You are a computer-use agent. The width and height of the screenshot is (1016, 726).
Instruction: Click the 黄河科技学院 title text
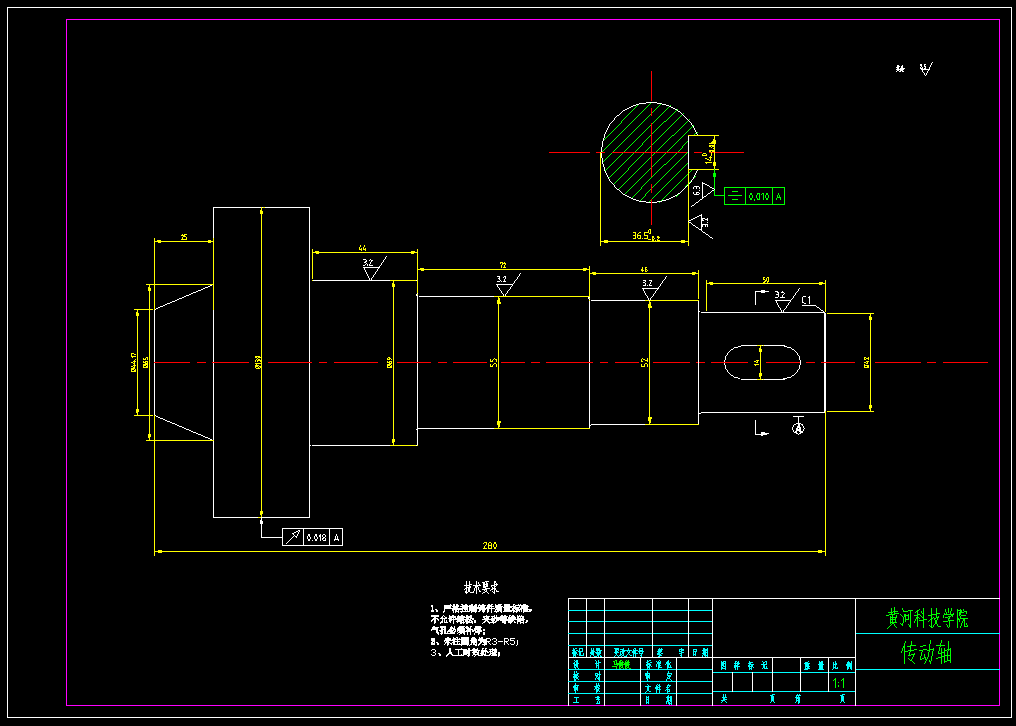click(x=927, y=618)
